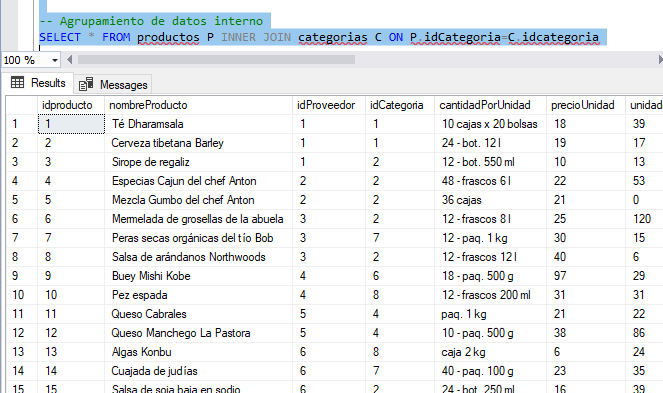Click the selected idproducto cell of row 1

[71, 124]
